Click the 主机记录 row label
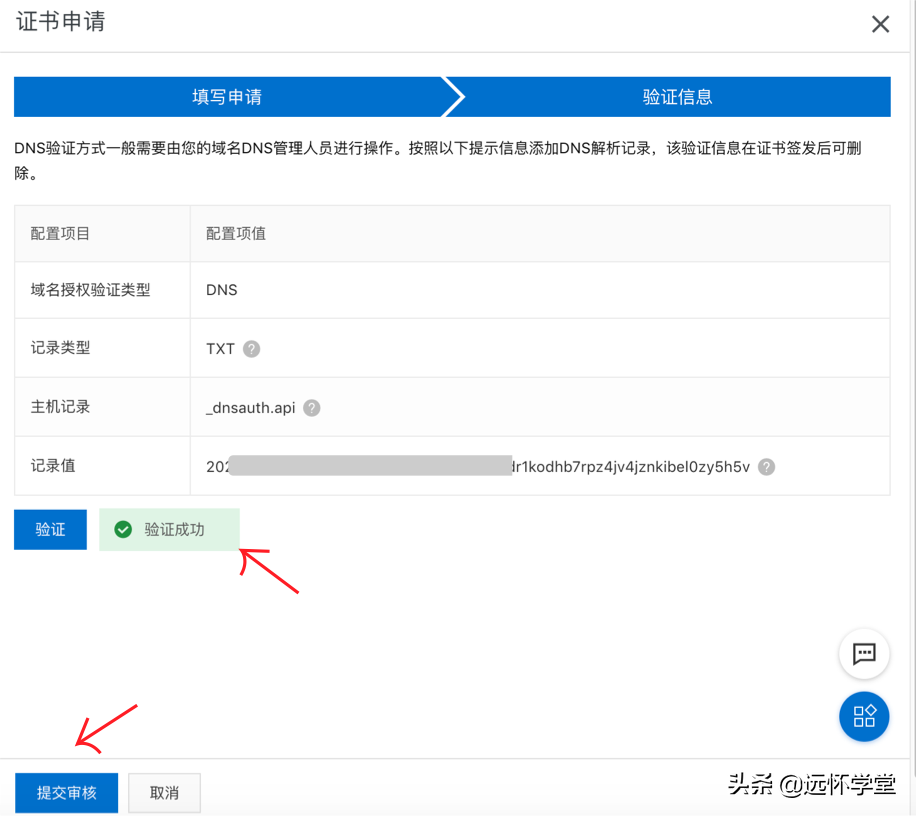This screenshot has width=917, height=817. [x=60, y=407]
